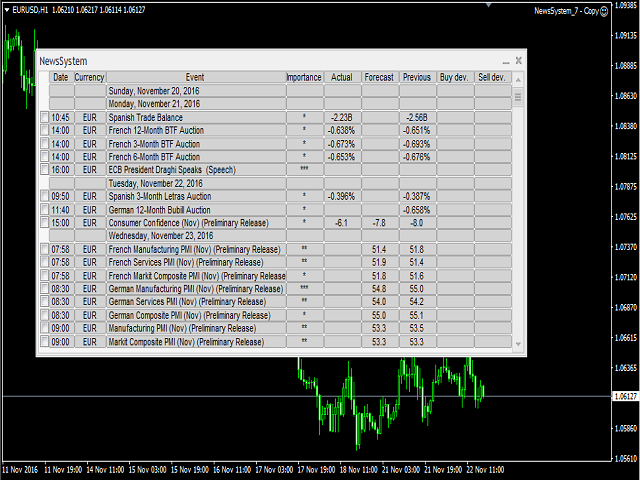
Task: Close the NewsSystem panel
Action: click(x=518, y=60)
